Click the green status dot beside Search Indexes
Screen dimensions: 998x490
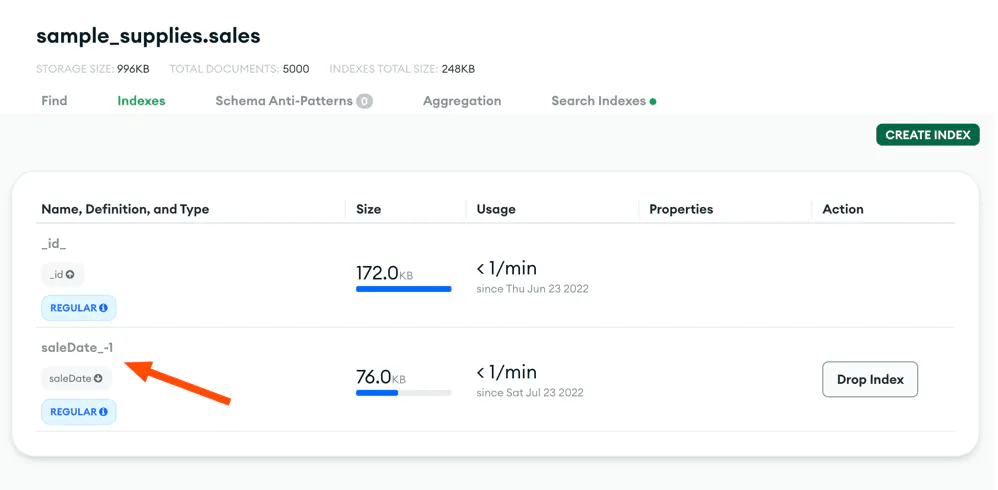click(x=653, y=101)
